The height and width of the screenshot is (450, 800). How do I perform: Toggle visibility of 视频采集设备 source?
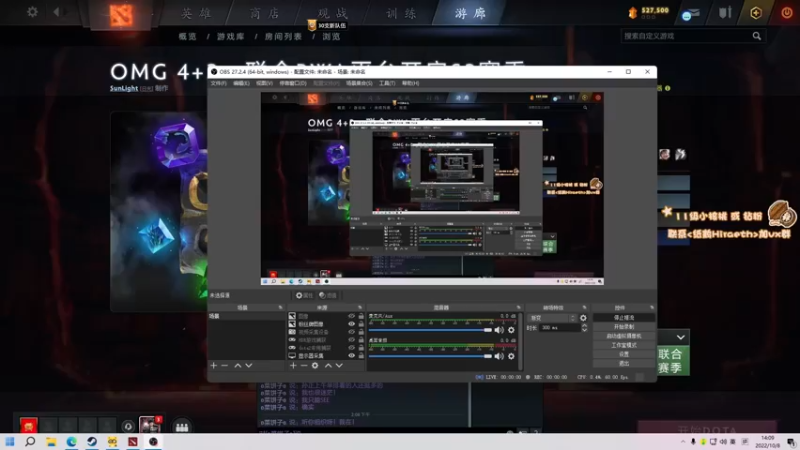351,332
